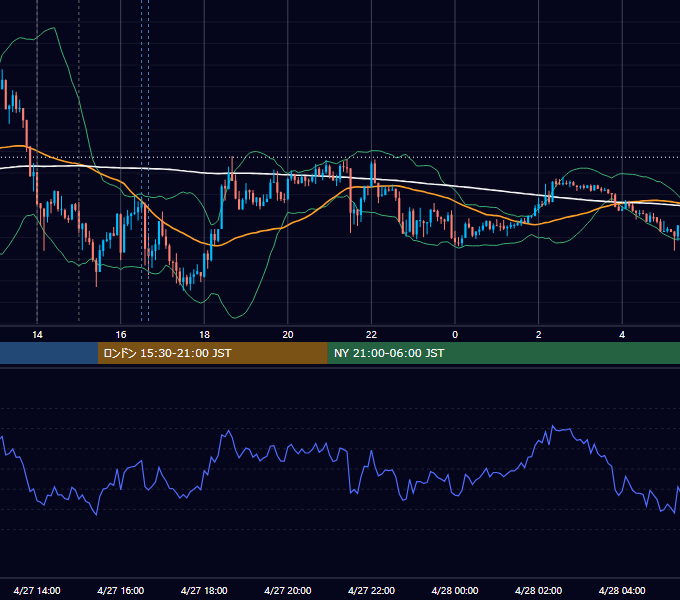Click the 4/27 22:00 timestamp label
This screenshot has height=600, width=680.
[371, 590]
